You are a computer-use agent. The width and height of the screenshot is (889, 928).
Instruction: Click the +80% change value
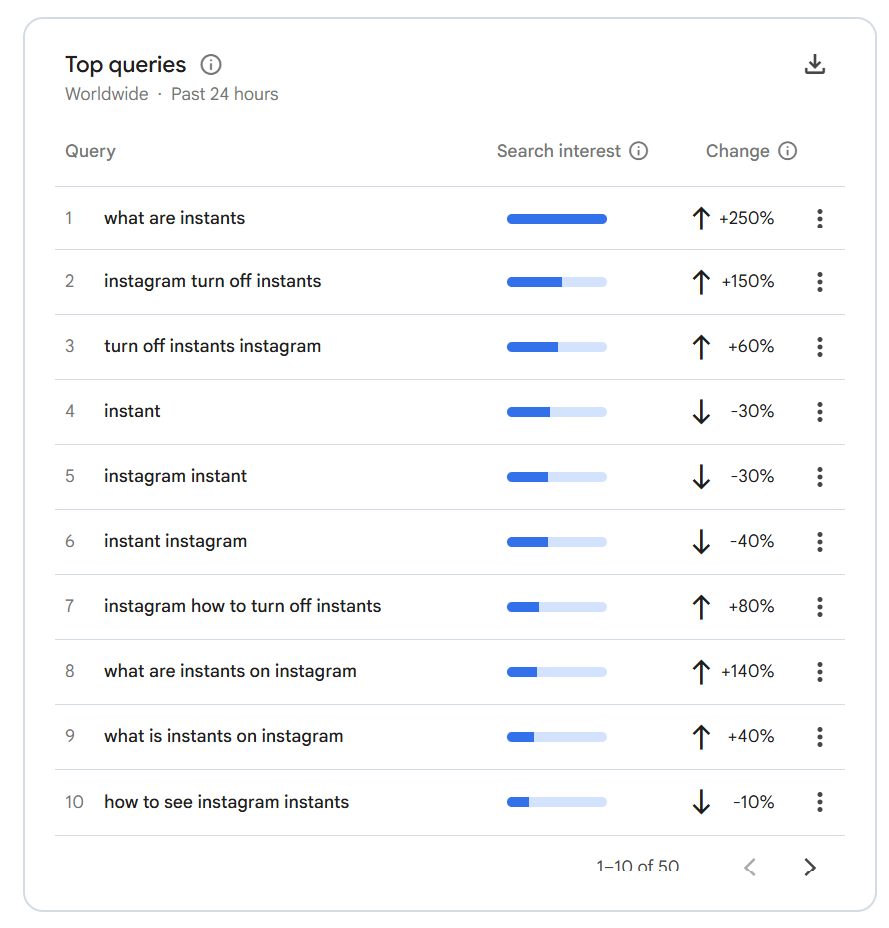point(751,606)
